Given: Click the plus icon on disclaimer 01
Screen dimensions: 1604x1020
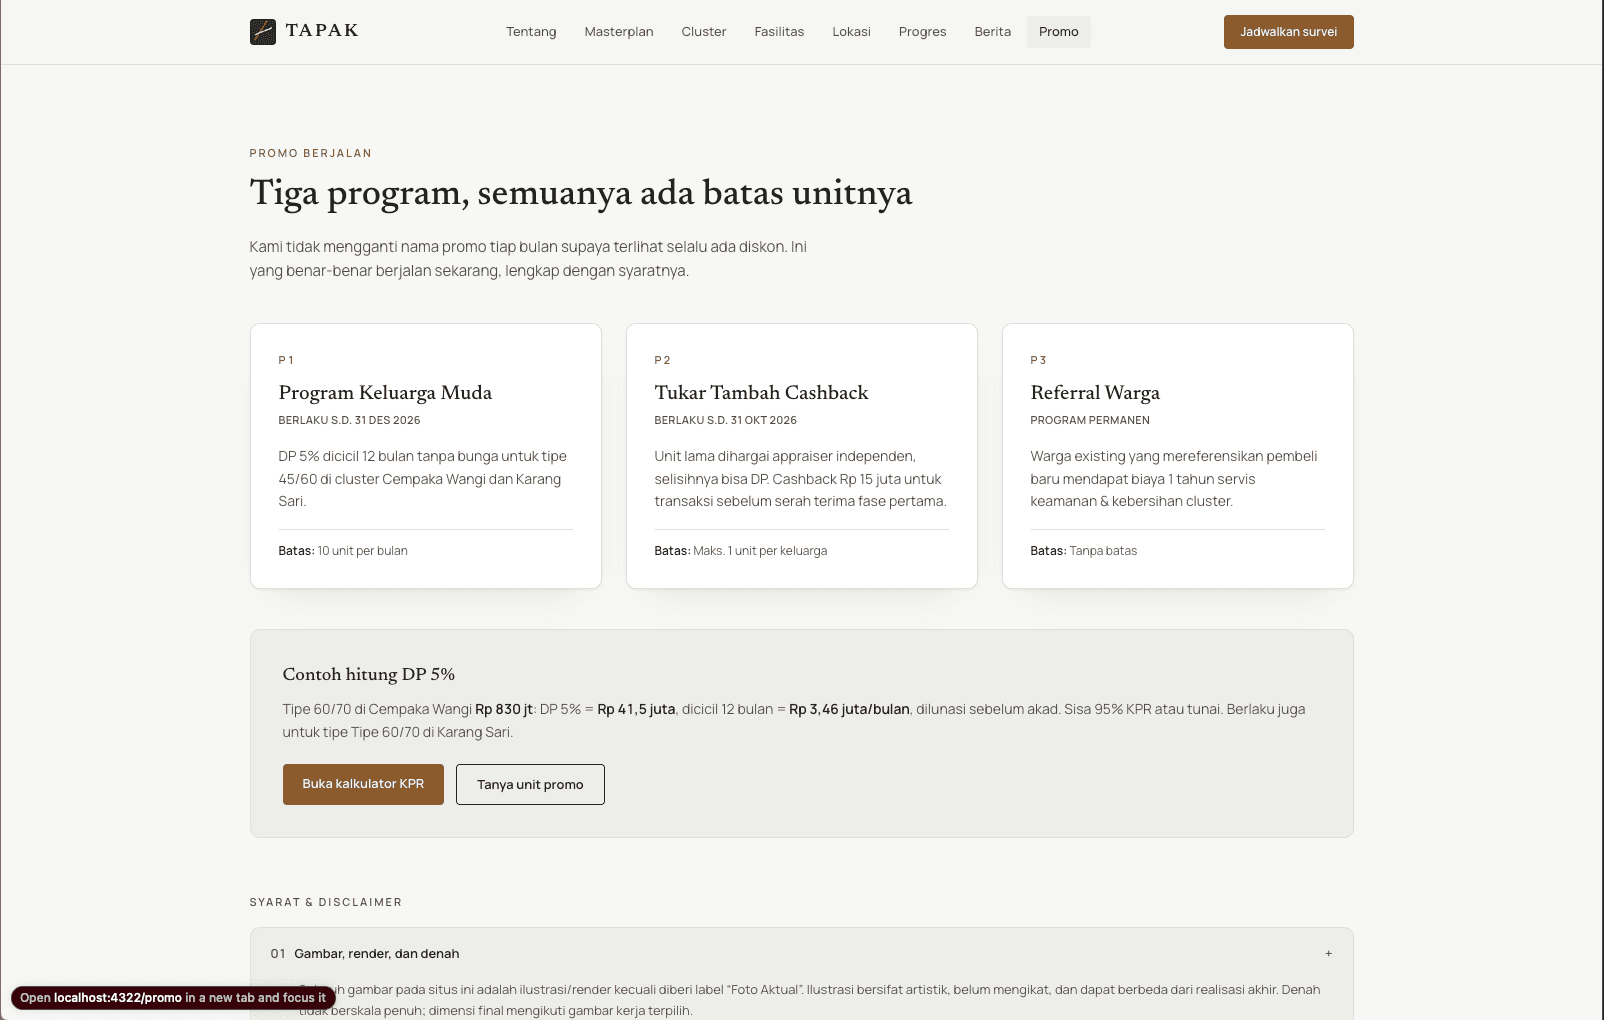Looking at the screenshot, I should (x=1329, y=953).
